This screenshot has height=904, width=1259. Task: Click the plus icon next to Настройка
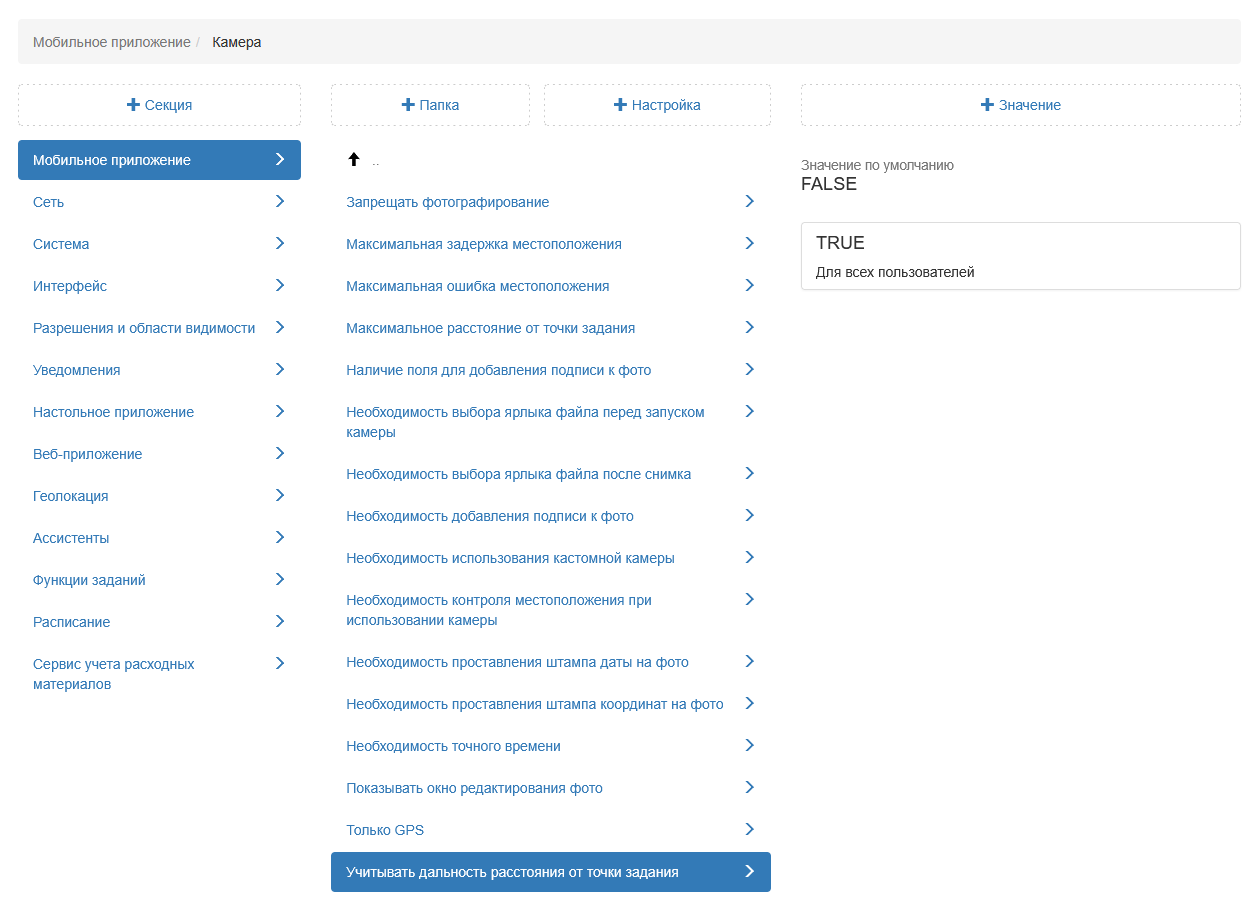pyautogui.click(x=621, y=105)
